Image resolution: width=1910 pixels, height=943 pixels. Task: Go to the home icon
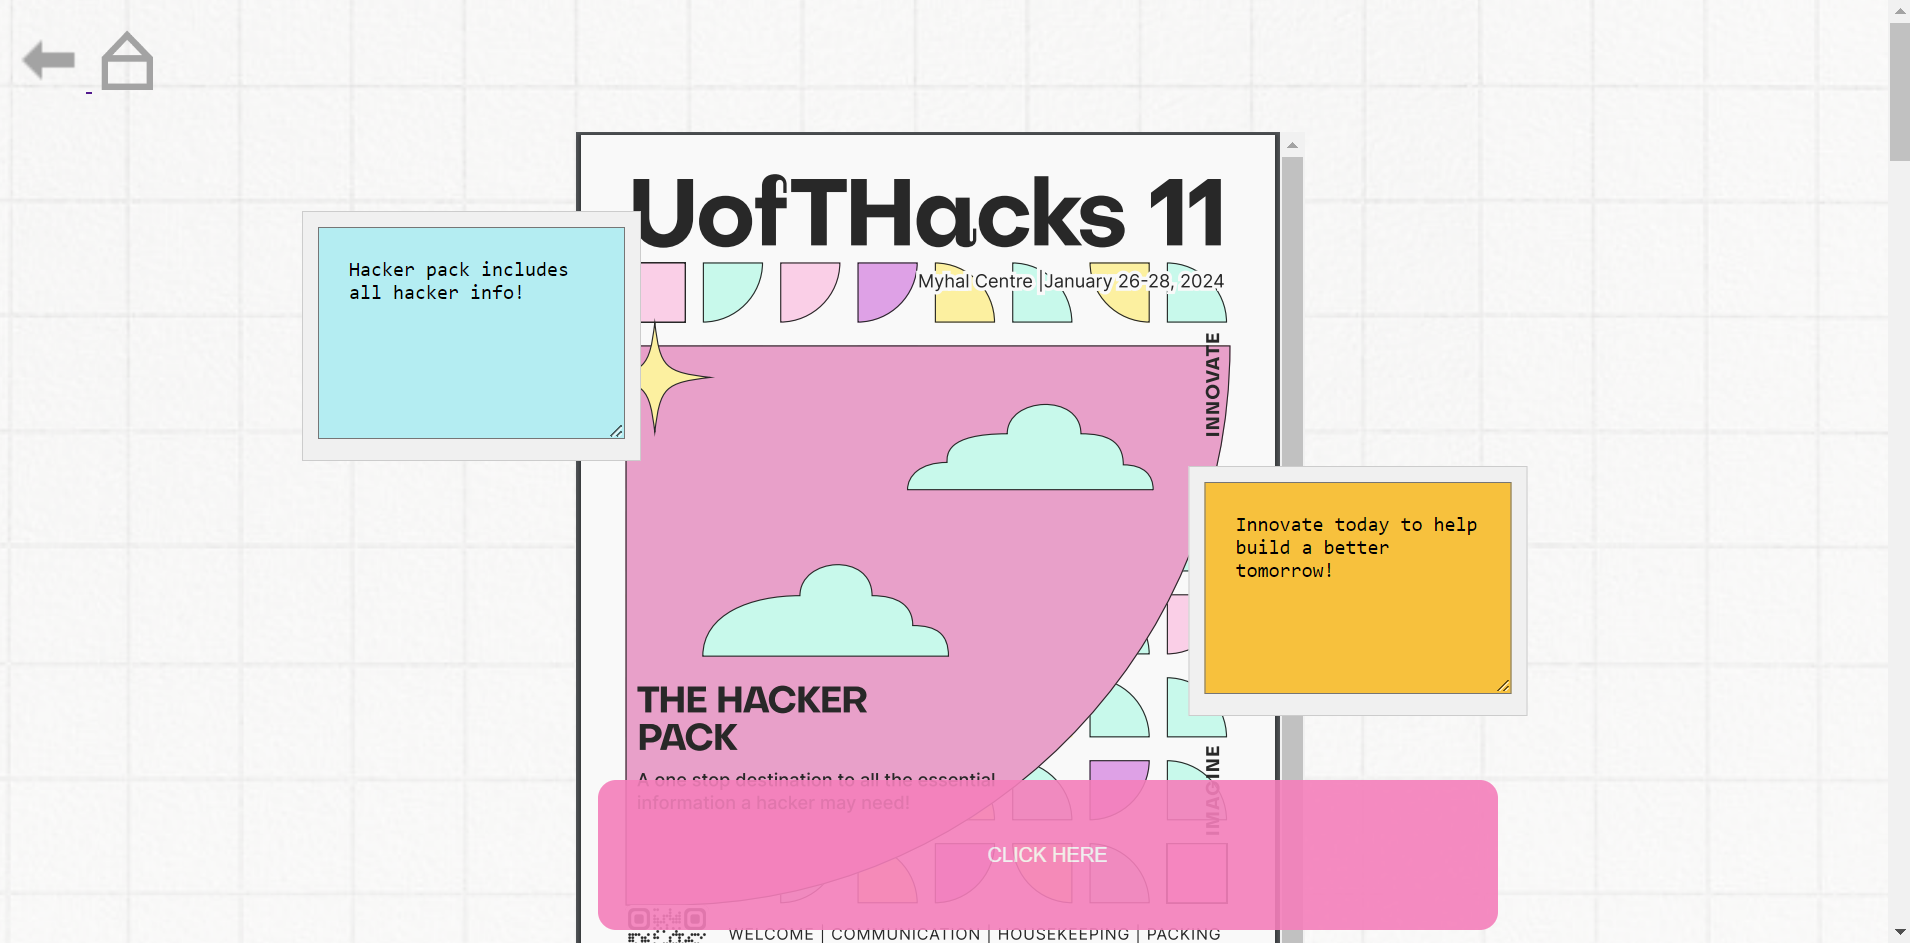pos(127,61)
